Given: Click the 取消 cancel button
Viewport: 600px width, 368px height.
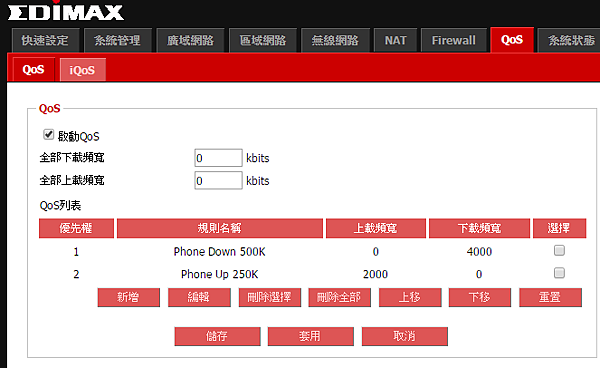Looking at the screenshot, I should pyautogui.click(x=405, y=336).
